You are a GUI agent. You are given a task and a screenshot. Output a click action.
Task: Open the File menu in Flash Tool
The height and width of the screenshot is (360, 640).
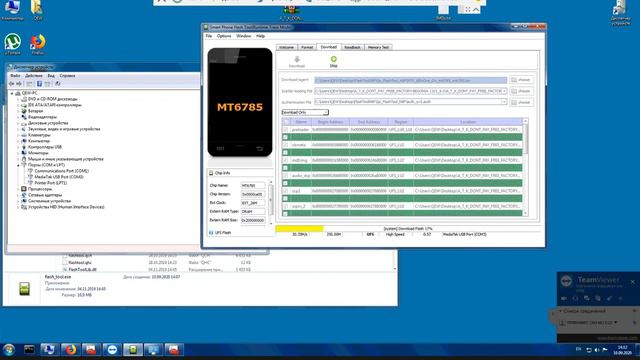coord(209,36)
